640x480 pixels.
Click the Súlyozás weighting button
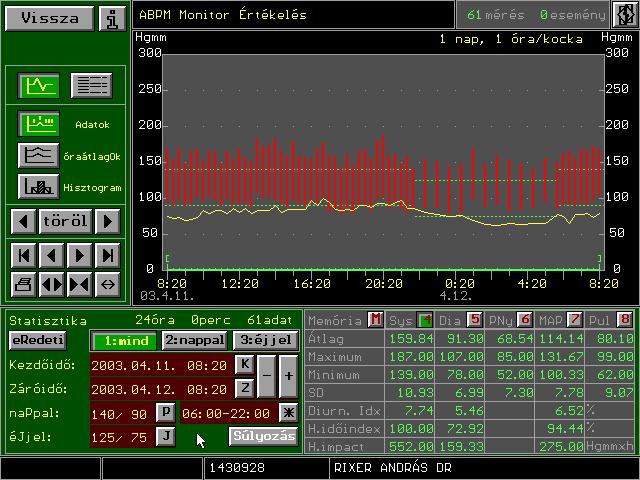(264, 436)
